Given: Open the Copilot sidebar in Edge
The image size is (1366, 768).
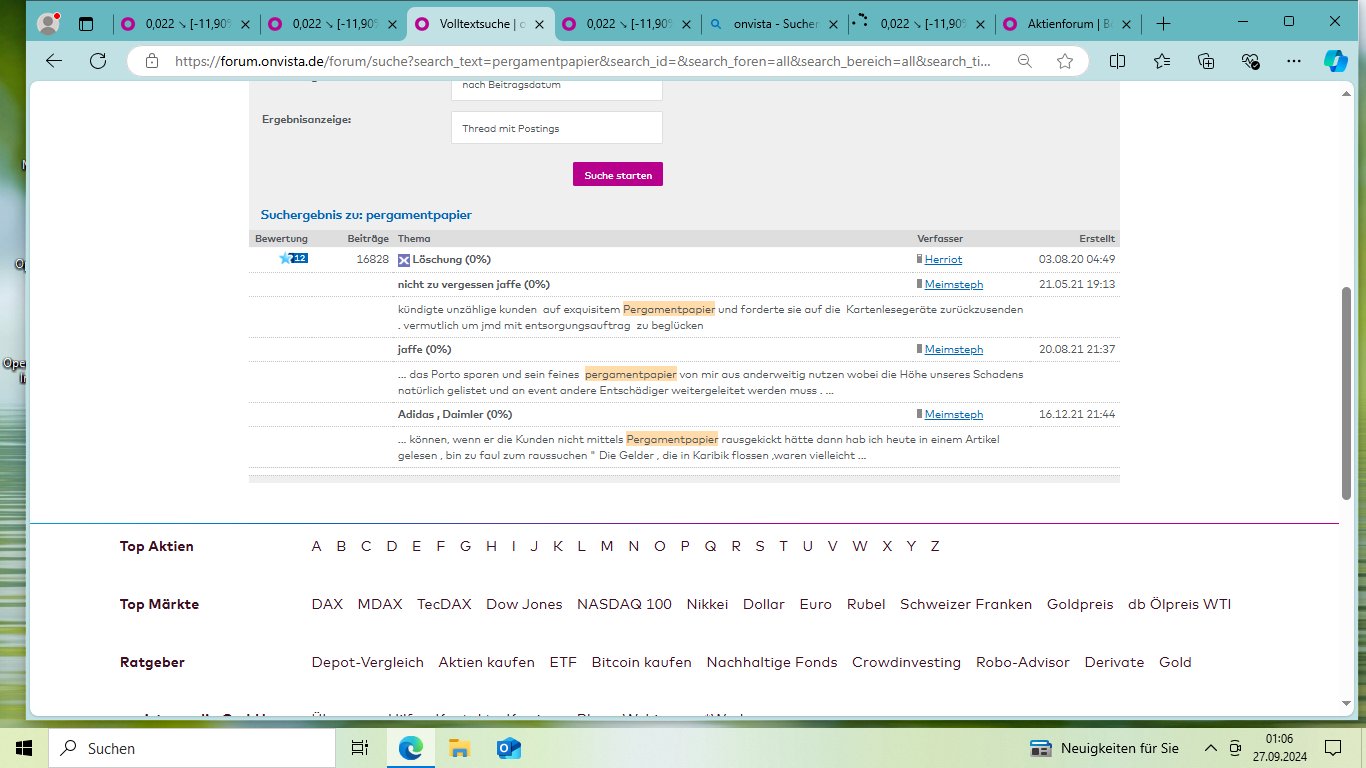Looking at the screenshot, I should point(1336,61).
